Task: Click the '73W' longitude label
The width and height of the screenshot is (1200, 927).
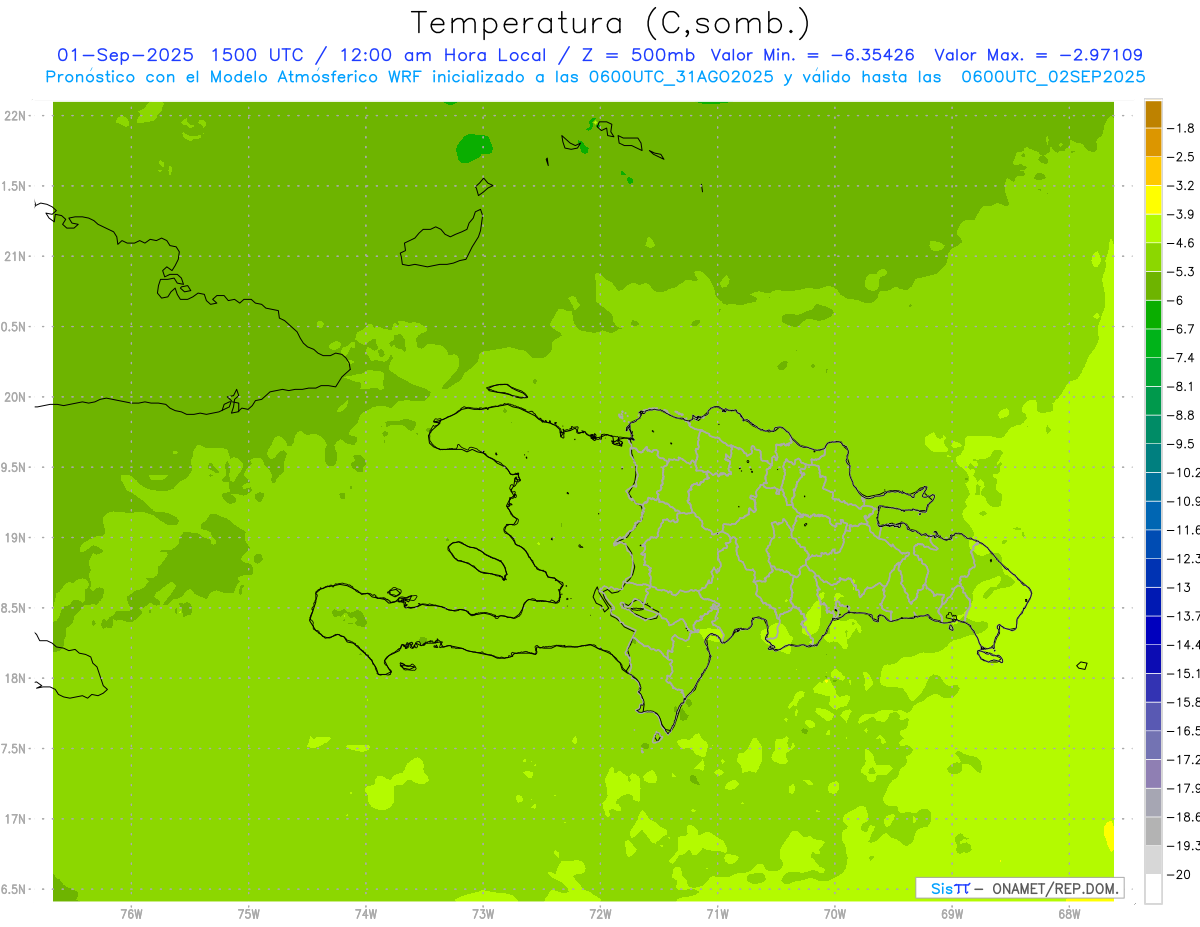Action: (483, 913)
